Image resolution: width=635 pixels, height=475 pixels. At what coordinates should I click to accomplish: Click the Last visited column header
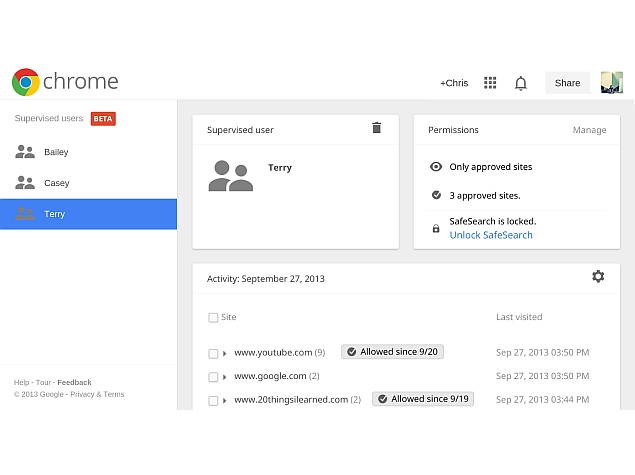point(519,317)
